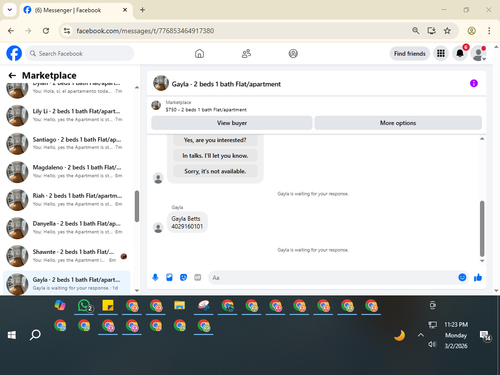The image size is (500, 375).
Task: Open Sticky Notes from the taskbar
Action: [108, 306]
